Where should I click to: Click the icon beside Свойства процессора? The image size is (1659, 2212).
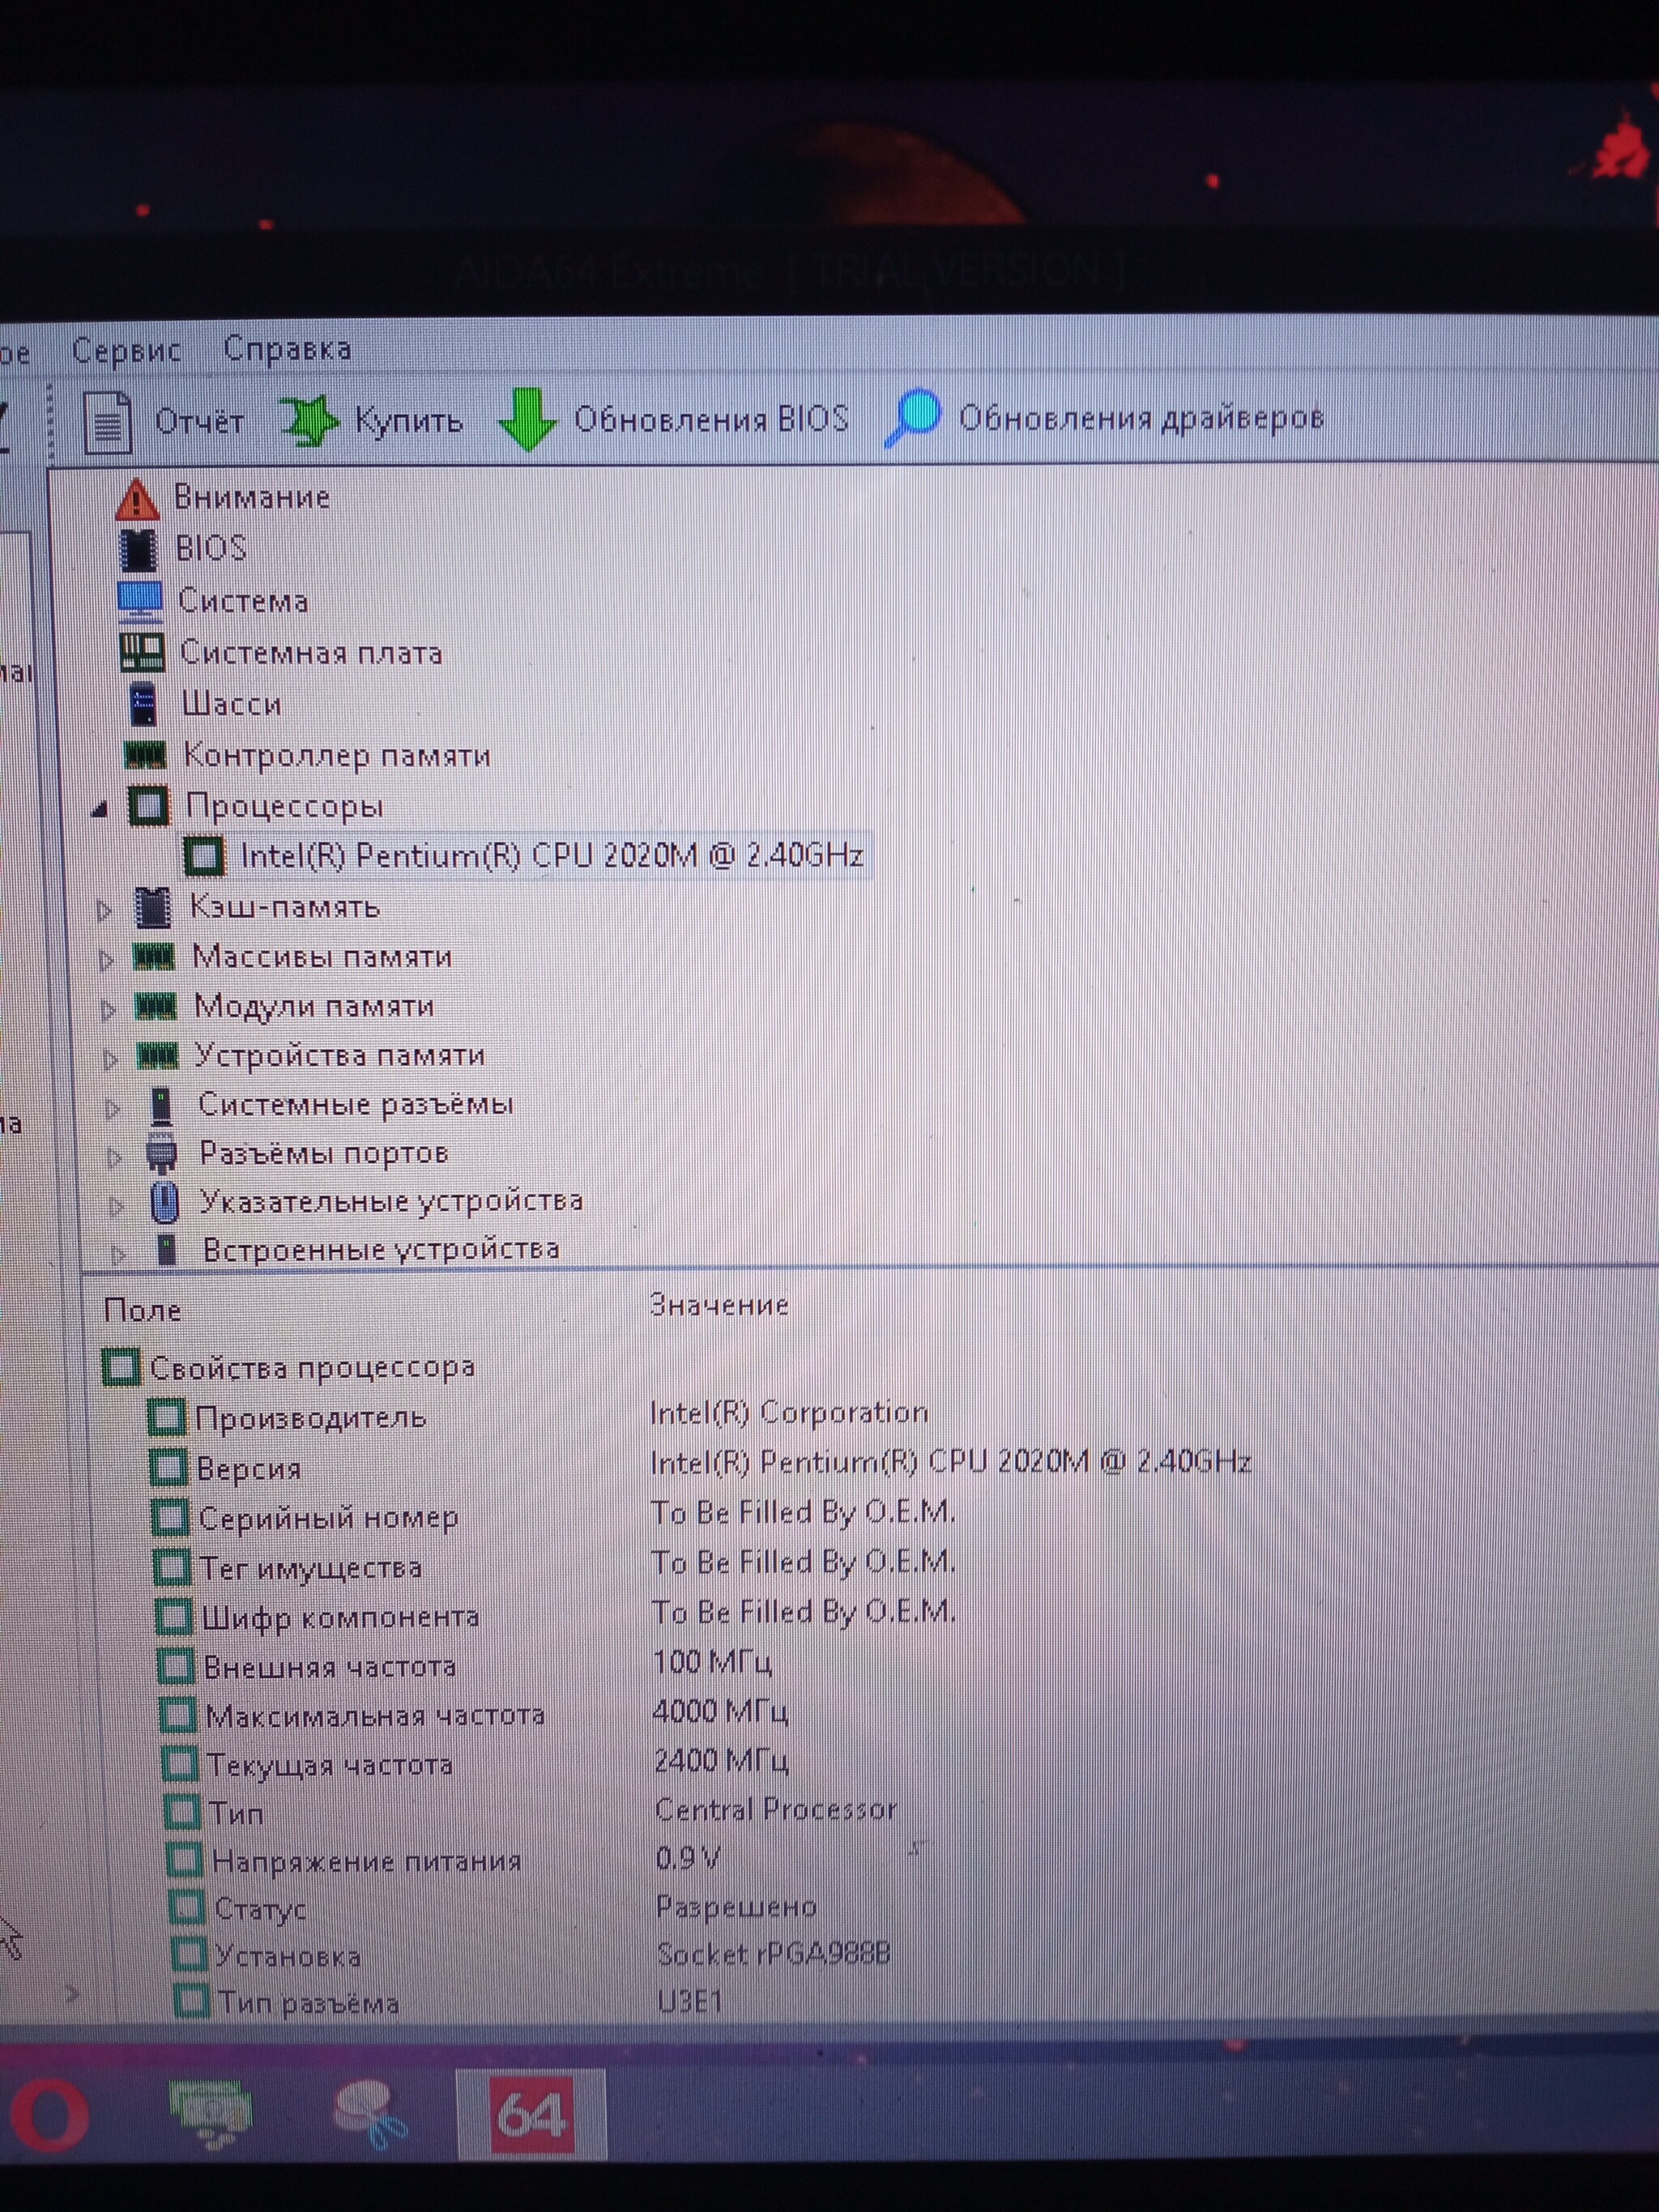pos(120,1367)
